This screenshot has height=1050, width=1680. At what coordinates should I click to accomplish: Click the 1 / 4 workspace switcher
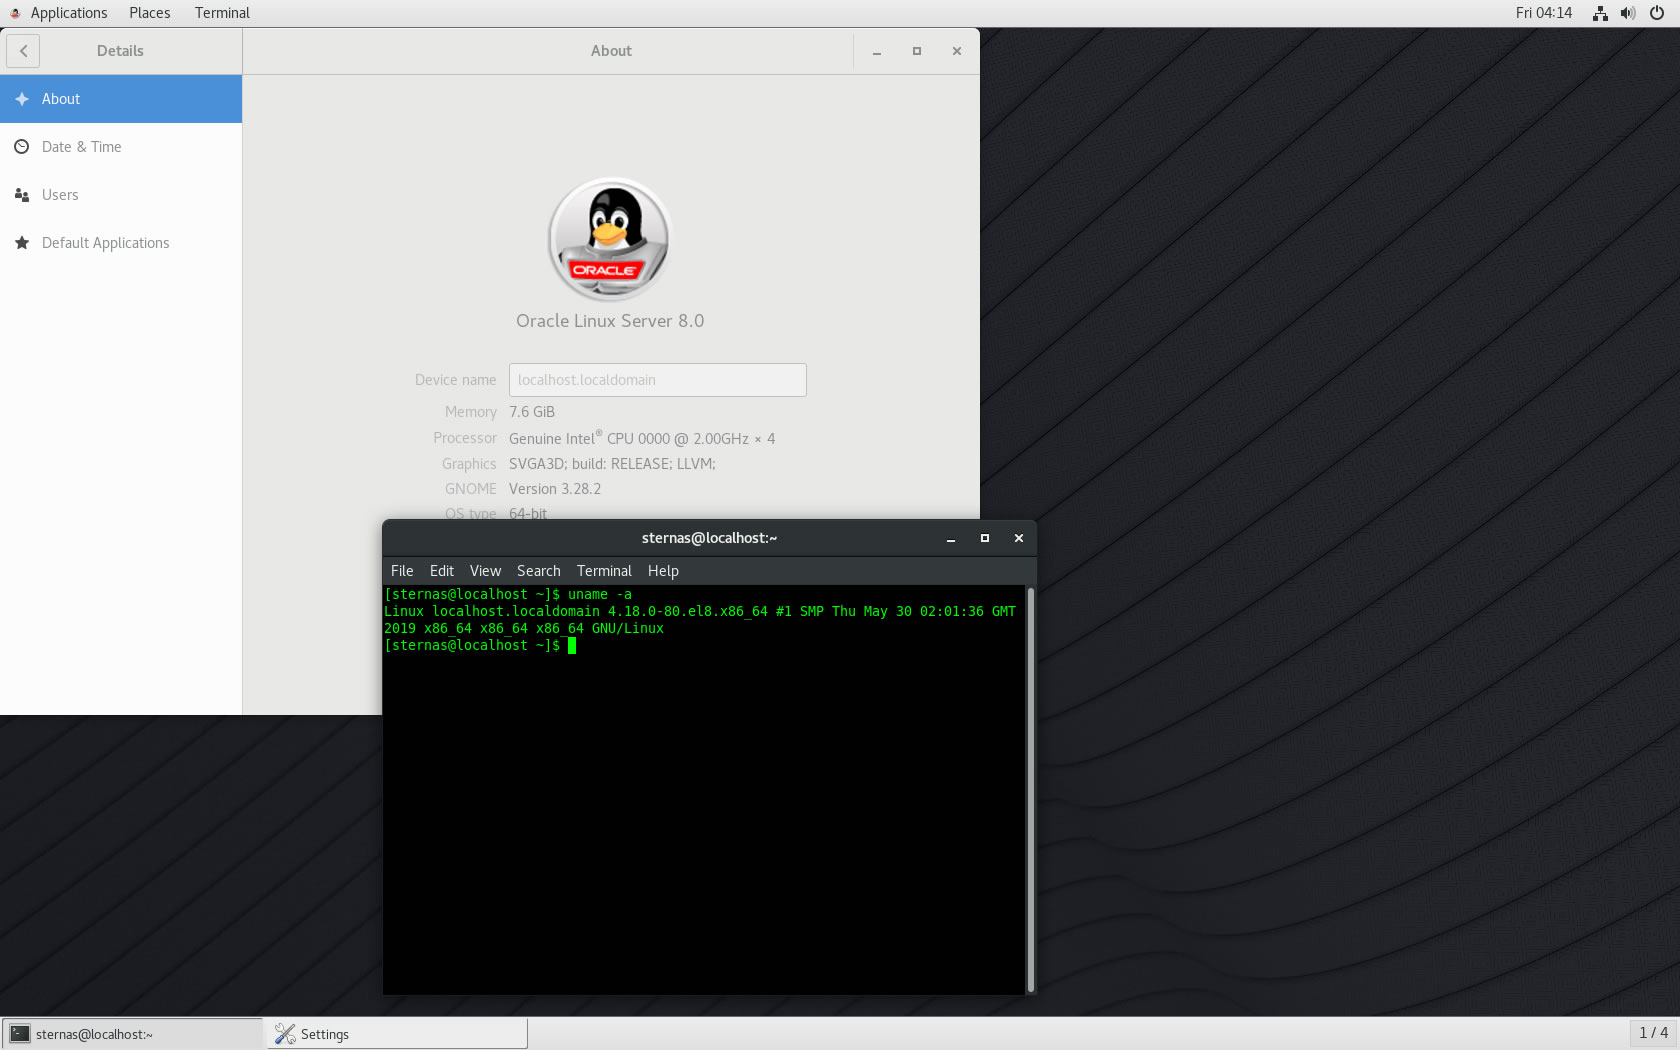tap(1653, 1033)
